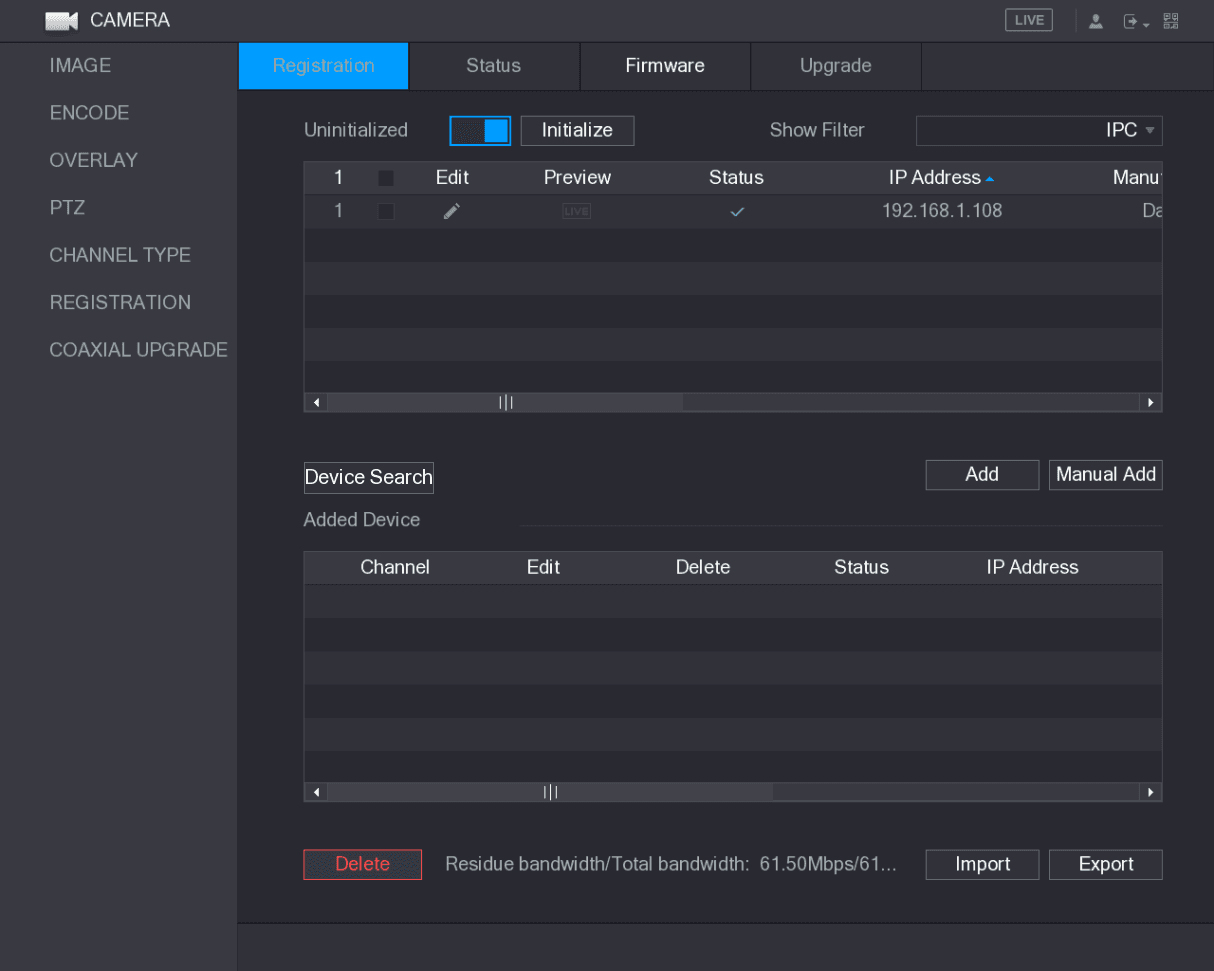
Task: Click the status checkmark for 192.168.1.108
Action: click(x=737, y=211)
